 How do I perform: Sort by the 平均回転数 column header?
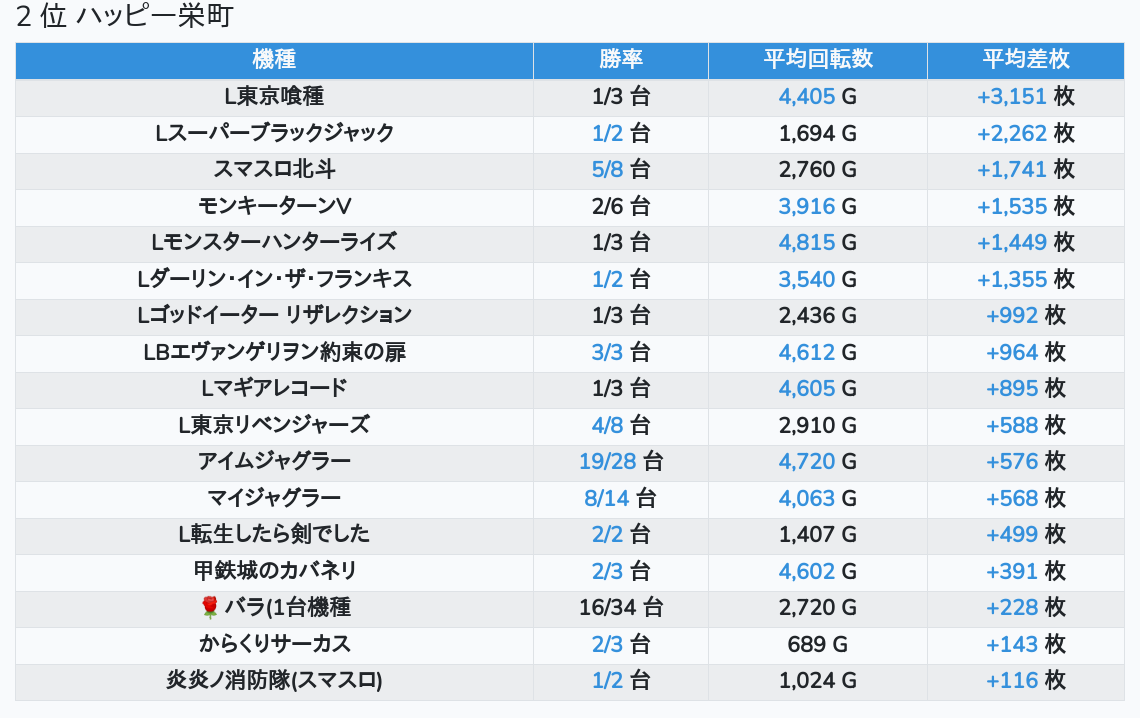point(818,60)
